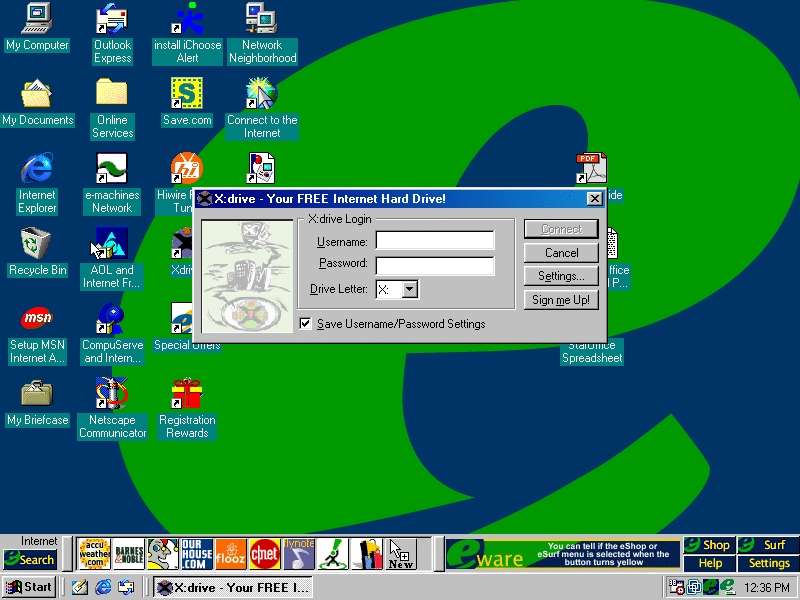Open the AccuWeather.com toolbar shortcut
This screenshot has height=600, width=800.
pyautogui.click(x=95, y=553)
